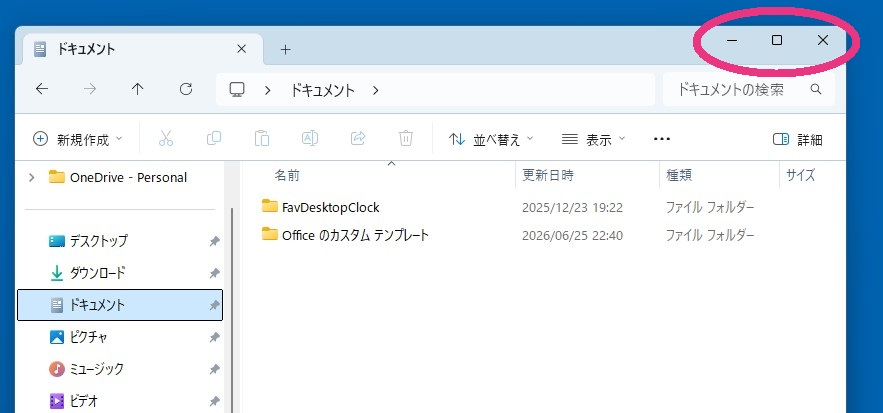Click the Cut scissors icon
This screenshot has width=883, height=413.
166,139
